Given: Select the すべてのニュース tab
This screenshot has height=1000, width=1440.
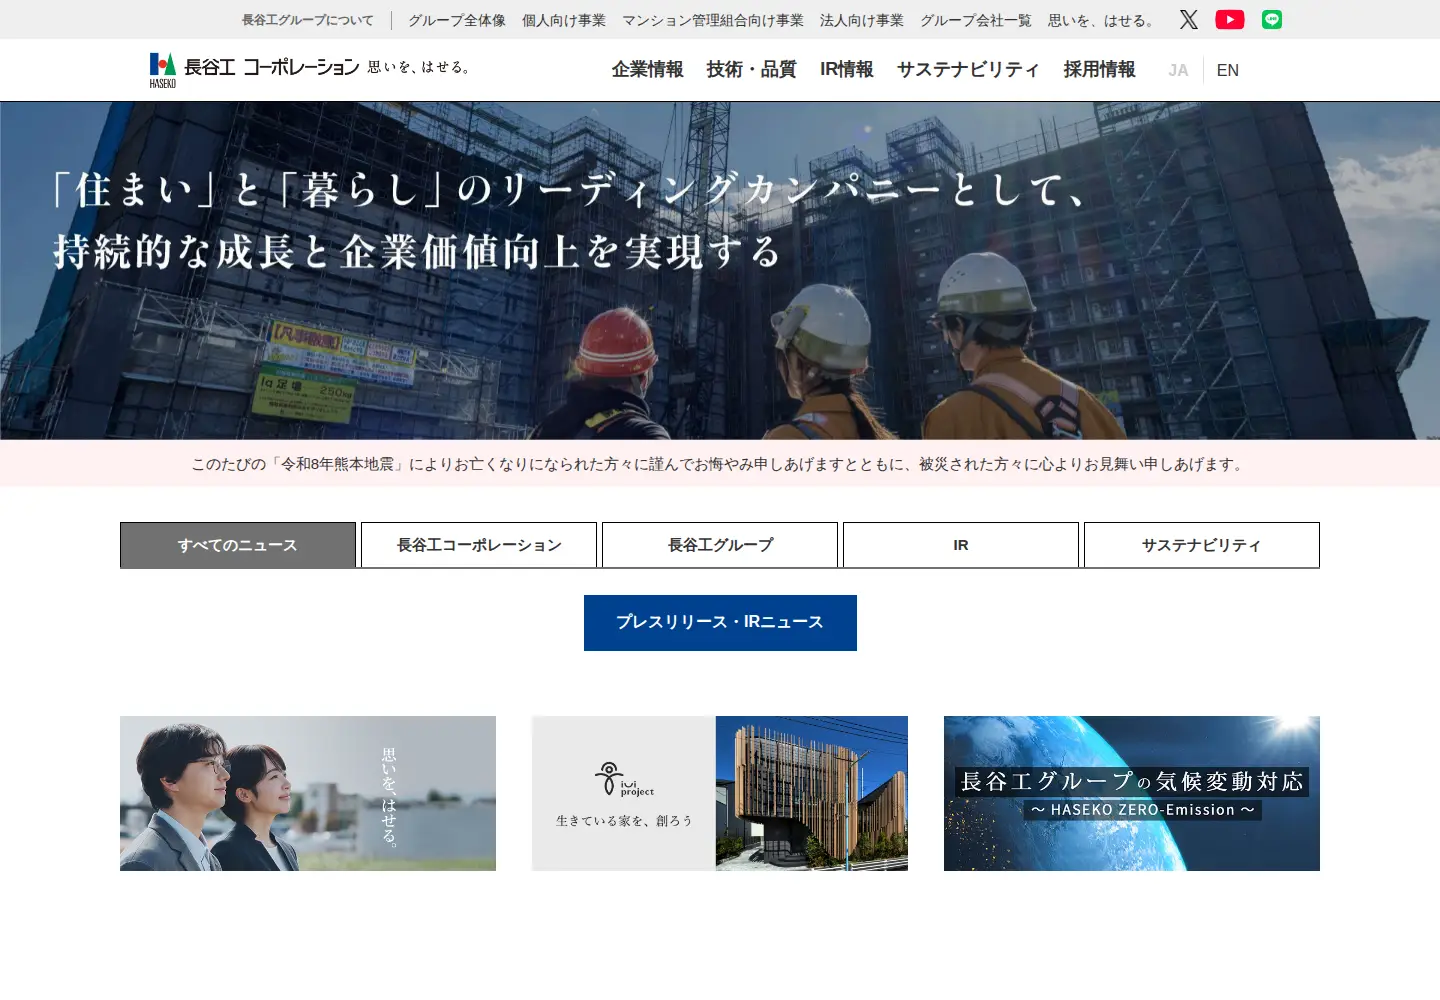Looking at the screenshot, I should point(238,545).
